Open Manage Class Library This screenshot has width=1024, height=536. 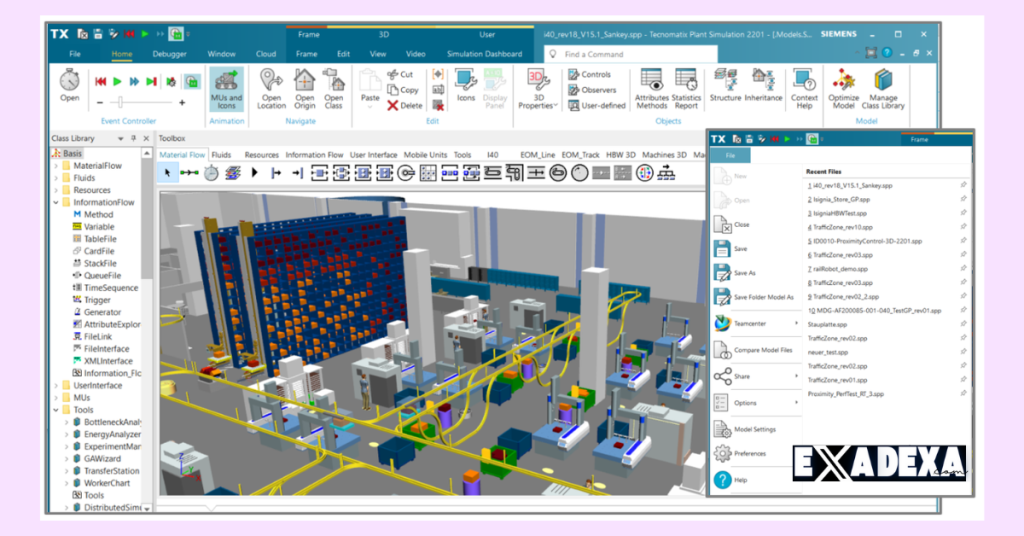click(x=883, y=88)
